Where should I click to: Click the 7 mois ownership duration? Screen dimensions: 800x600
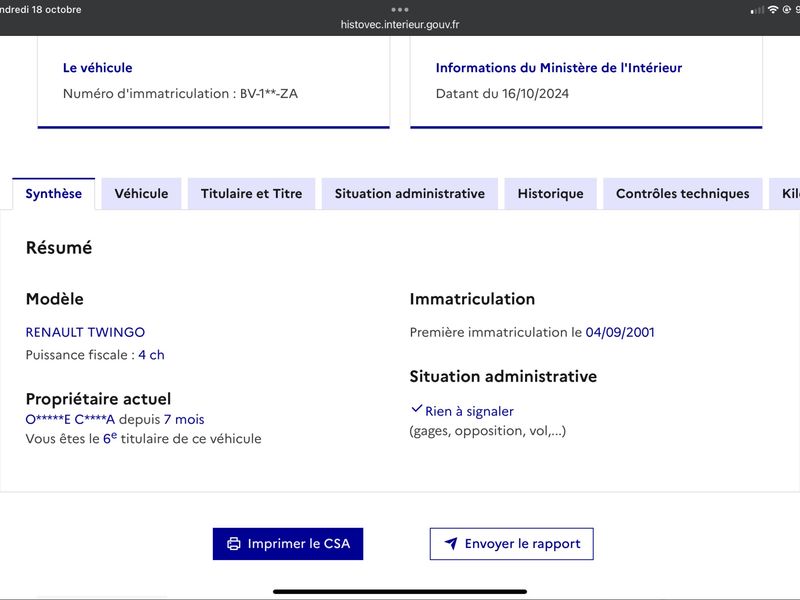pos(184,419)
